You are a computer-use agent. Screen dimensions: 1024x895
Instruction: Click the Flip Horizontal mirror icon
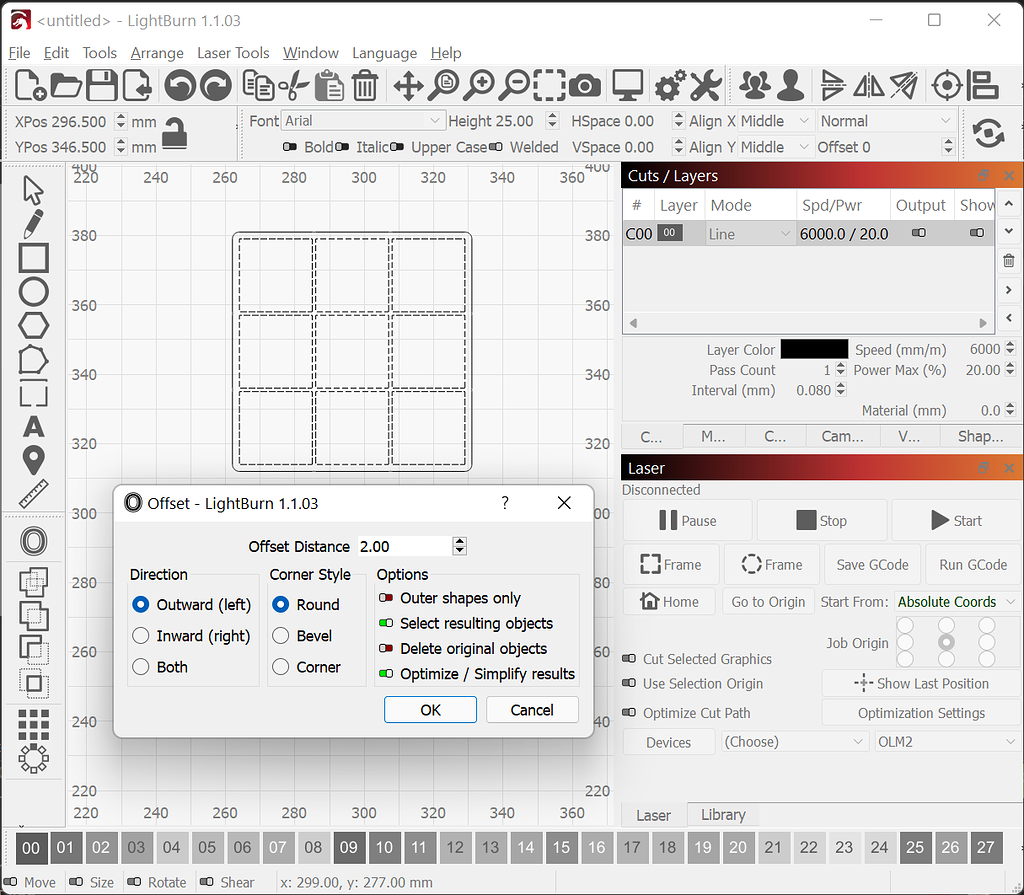867,87
